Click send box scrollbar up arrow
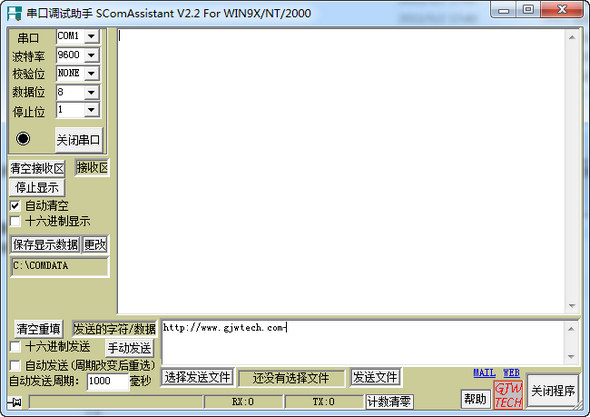The image size is (590, 417). 571,329
